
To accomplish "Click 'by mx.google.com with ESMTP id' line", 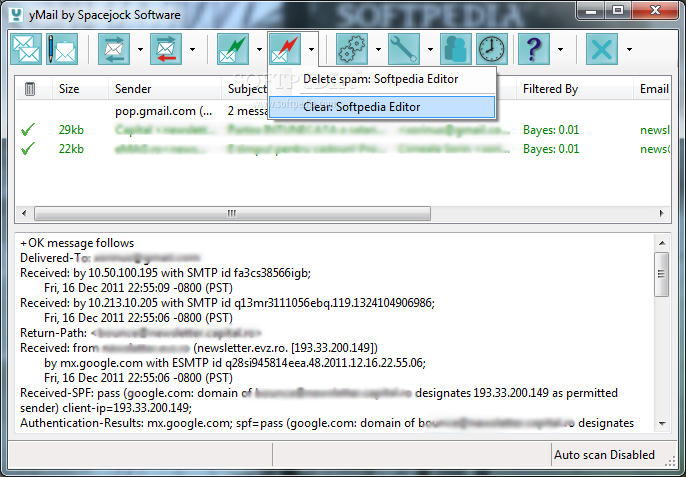I will [x=235, y=363].
